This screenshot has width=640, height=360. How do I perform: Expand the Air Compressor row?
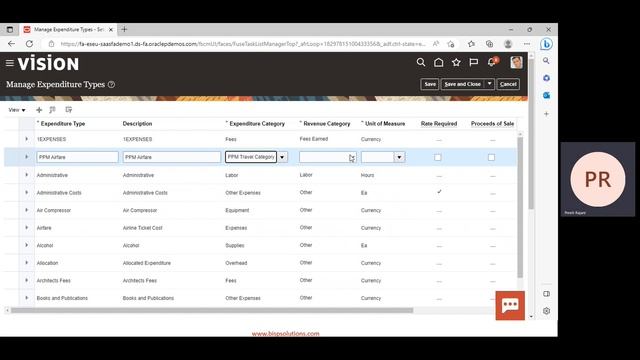[x=27, y=210]
